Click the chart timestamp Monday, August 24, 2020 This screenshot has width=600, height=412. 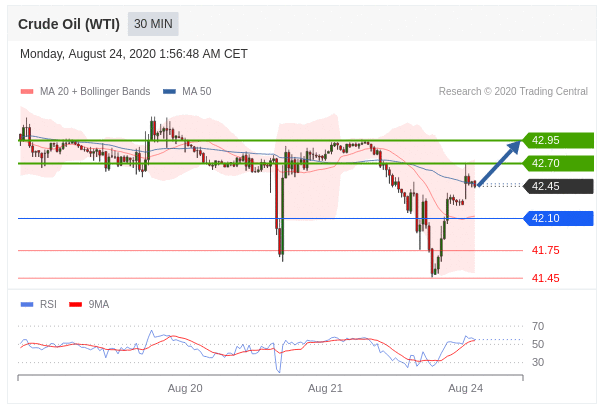(134, 54)
